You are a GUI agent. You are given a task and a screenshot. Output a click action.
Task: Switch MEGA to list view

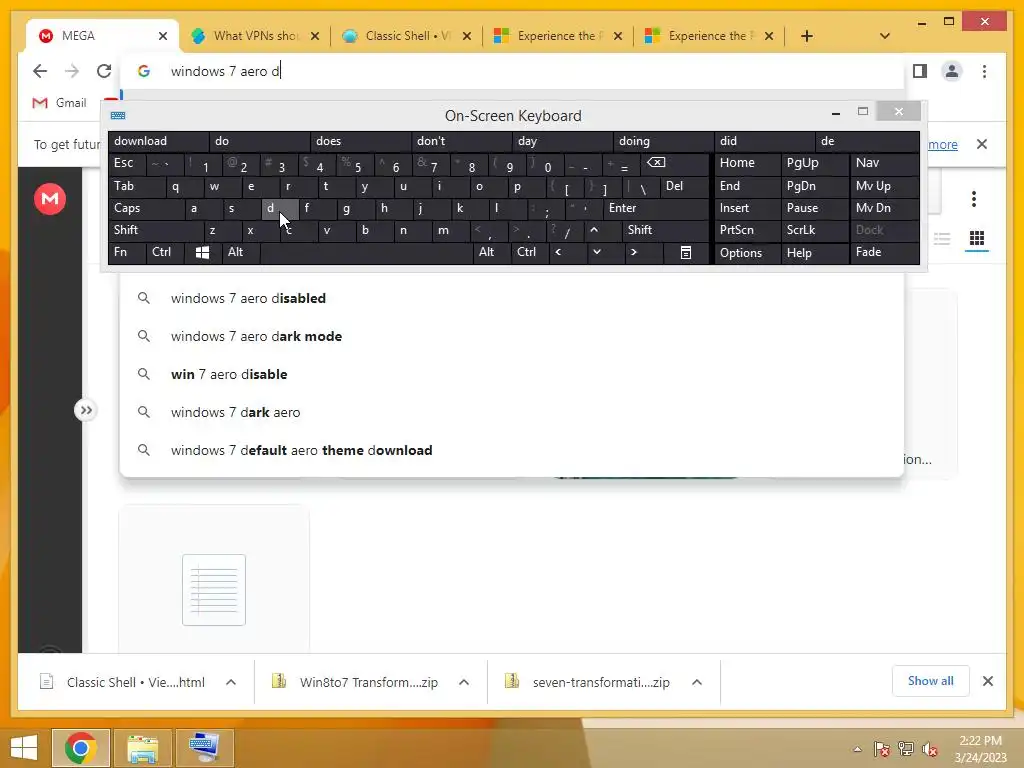coord(942,238)
